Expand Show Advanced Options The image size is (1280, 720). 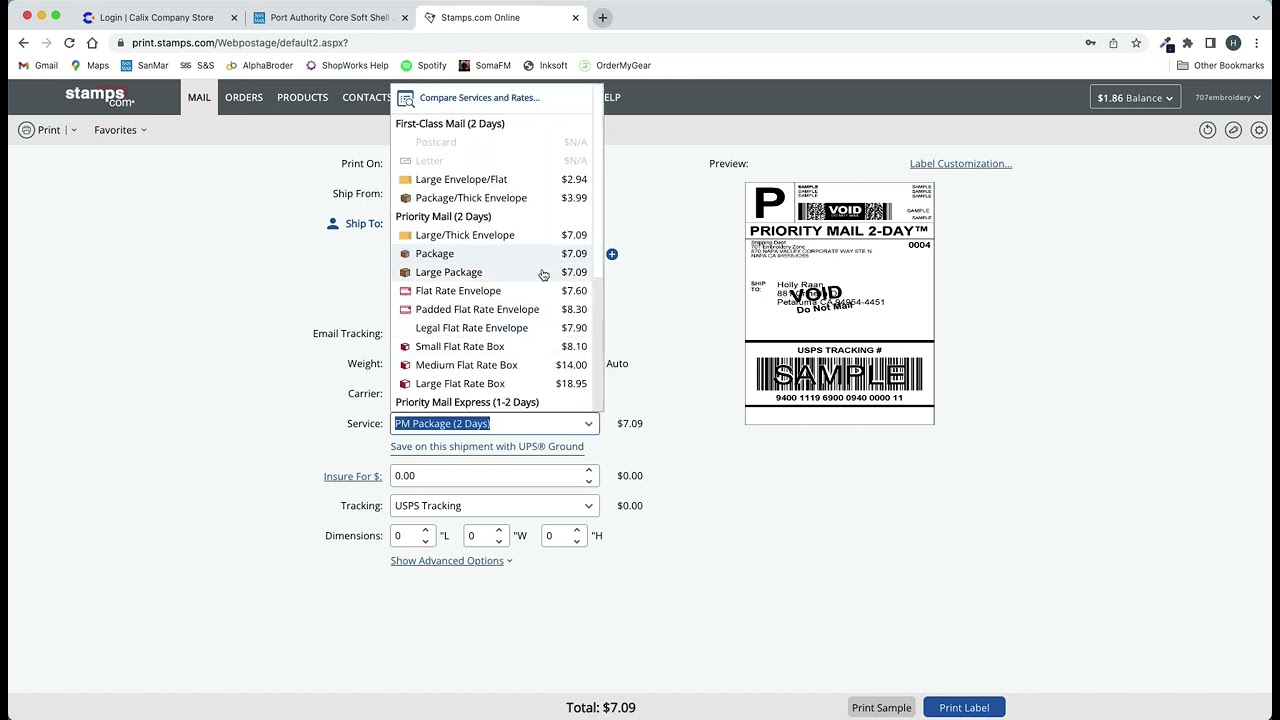click(x=451, y=561)
